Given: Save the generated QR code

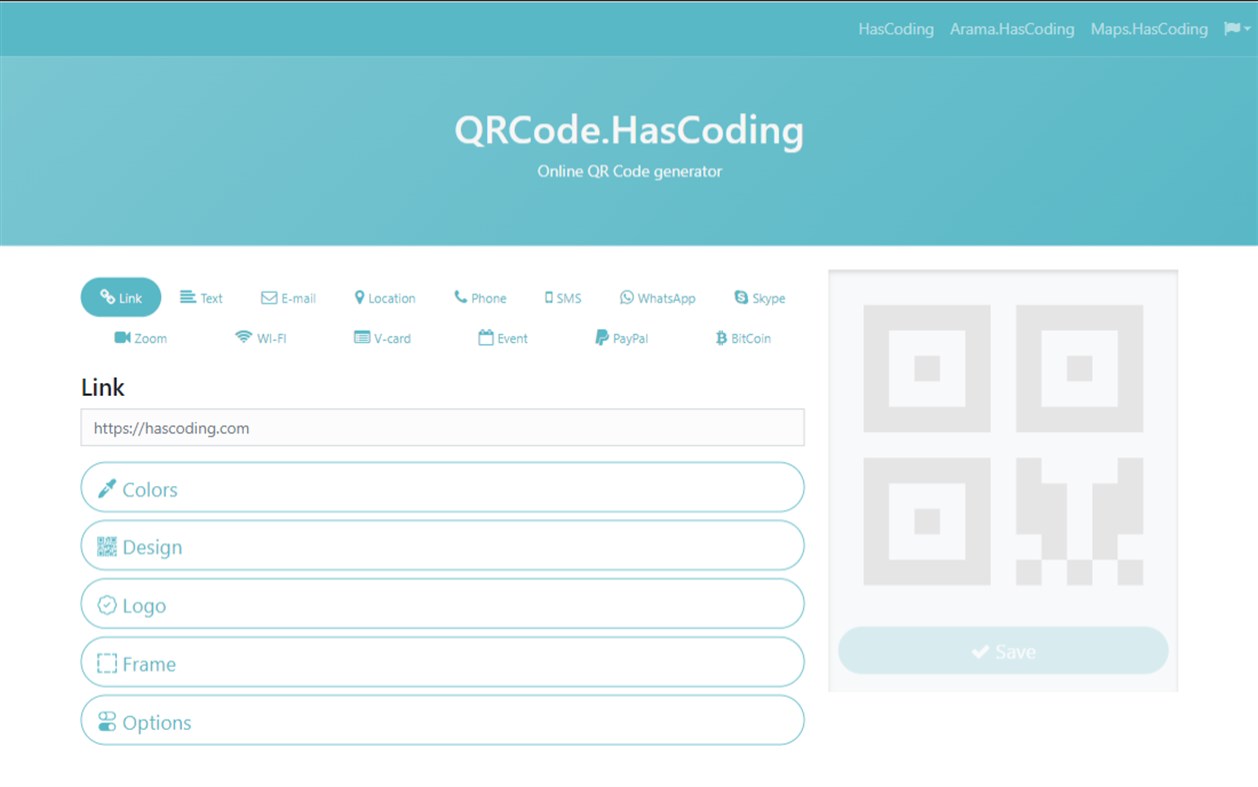Looking at the screenshot, I should point(1003,651).
